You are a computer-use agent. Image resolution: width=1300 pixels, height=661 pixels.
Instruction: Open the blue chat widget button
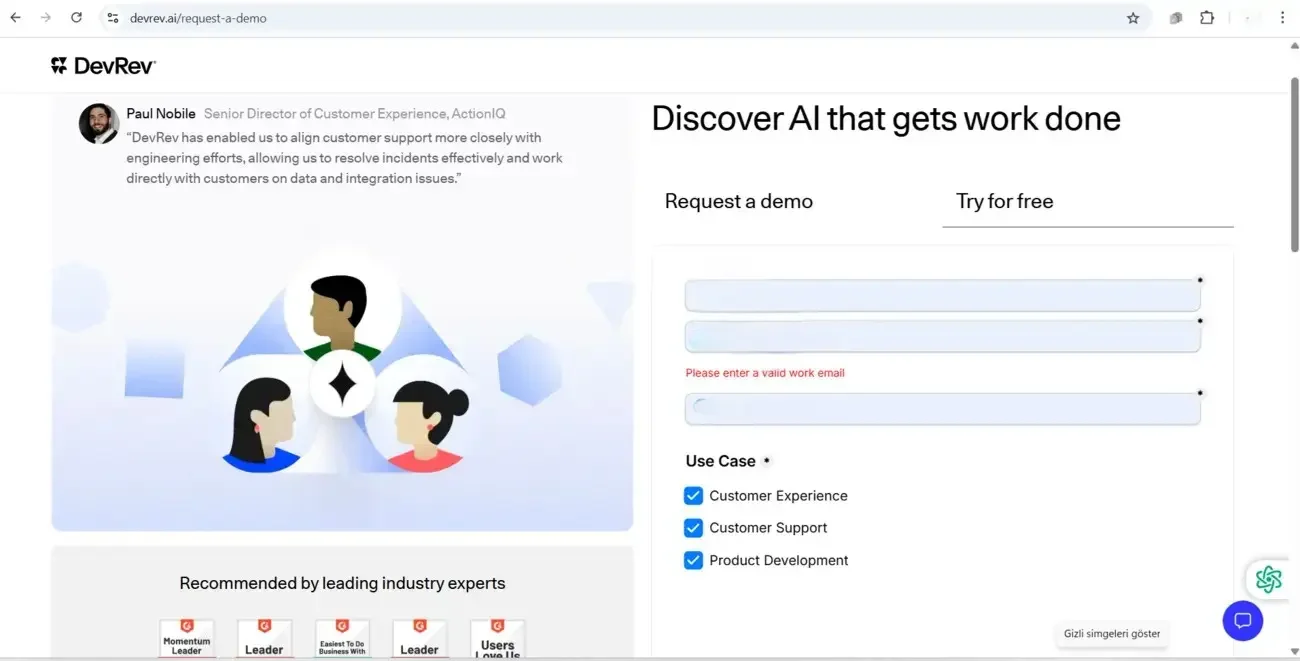(x=1243, y=621)
